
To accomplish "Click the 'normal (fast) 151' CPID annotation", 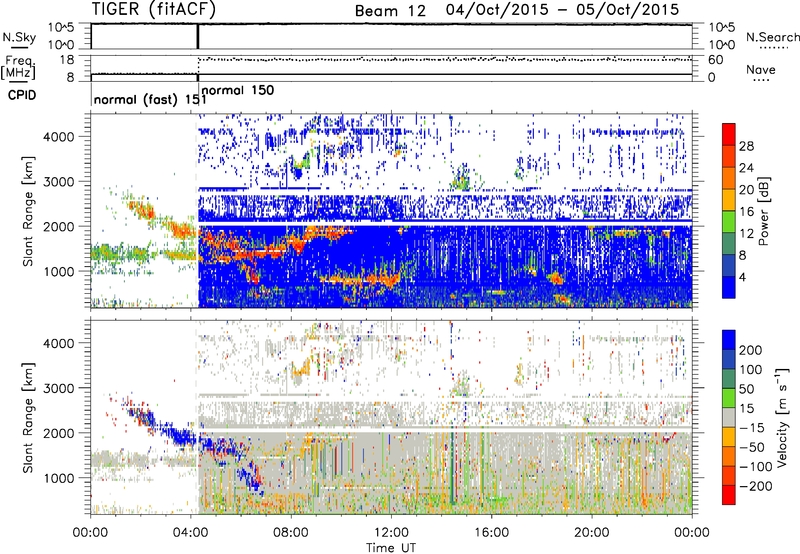I will [x=151, y=99].
